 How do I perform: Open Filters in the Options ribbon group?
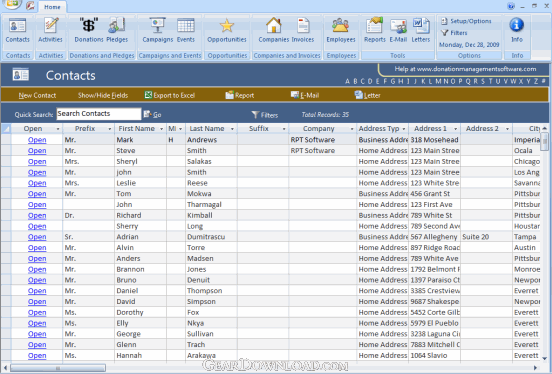click(454, 33)
